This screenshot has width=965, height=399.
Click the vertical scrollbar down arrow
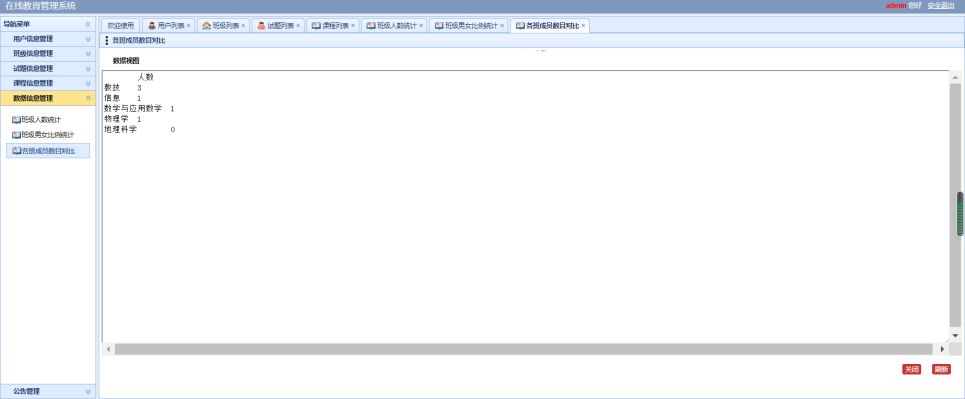click(955, 336)
